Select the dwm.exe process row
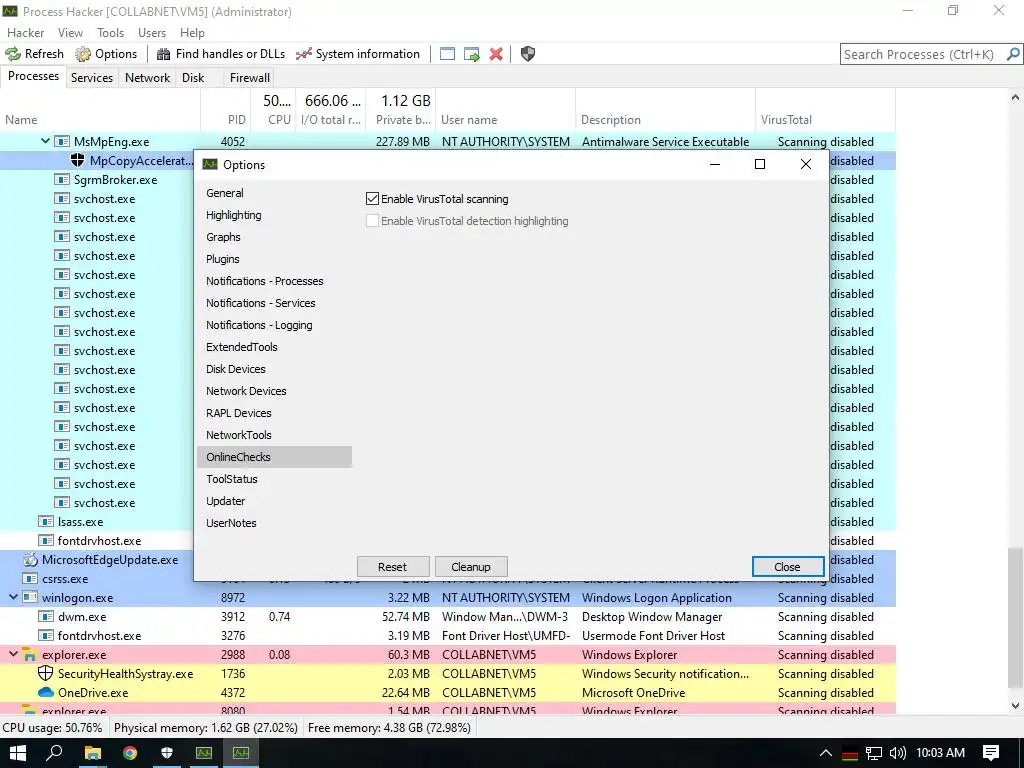 pos(447,616)
